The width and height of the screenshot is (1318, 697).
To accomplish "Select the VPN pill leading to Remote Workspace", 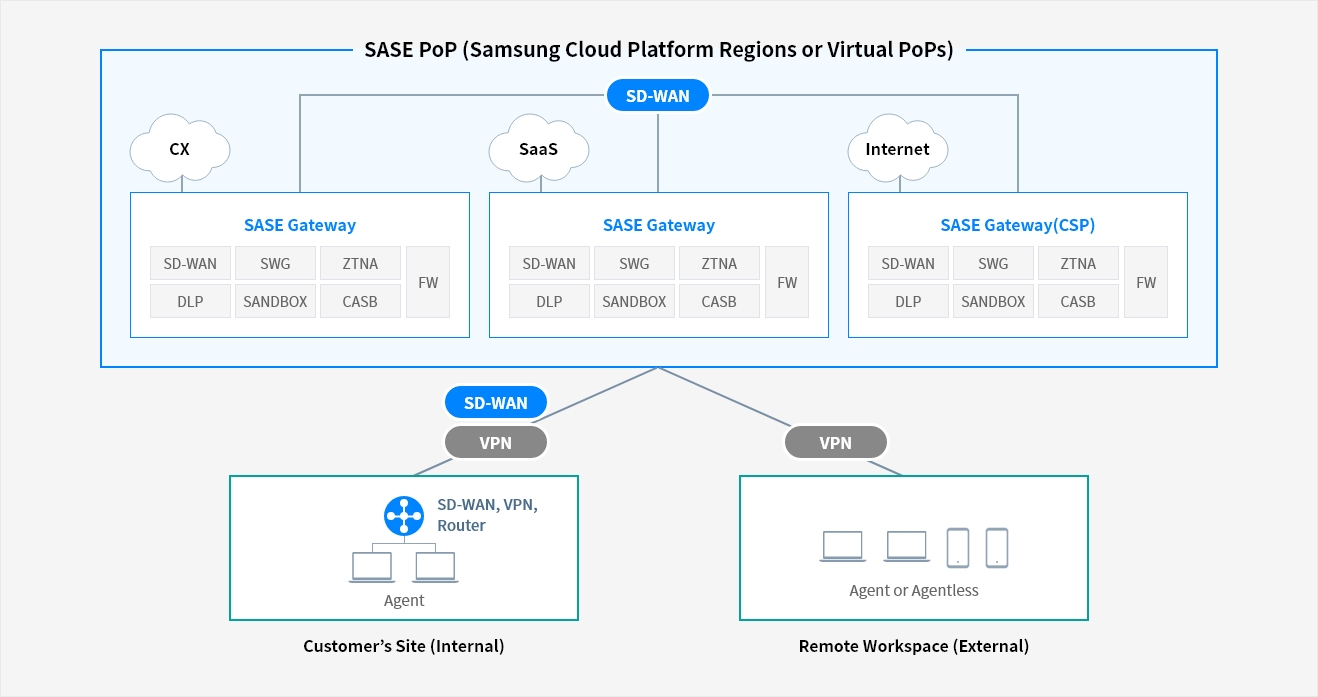I will [836, 442].
